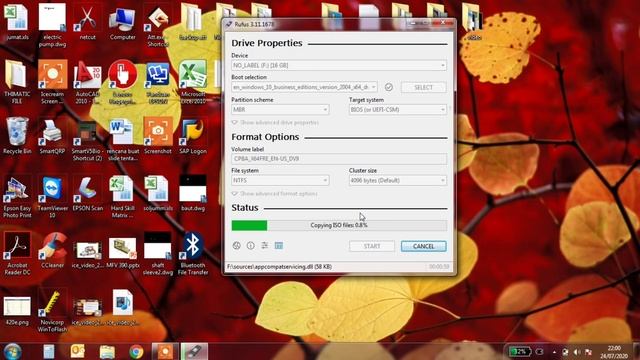Open baut.dwg desktop file
The width and height of the screenshot is (640, 360).
(x=193, y=194)
